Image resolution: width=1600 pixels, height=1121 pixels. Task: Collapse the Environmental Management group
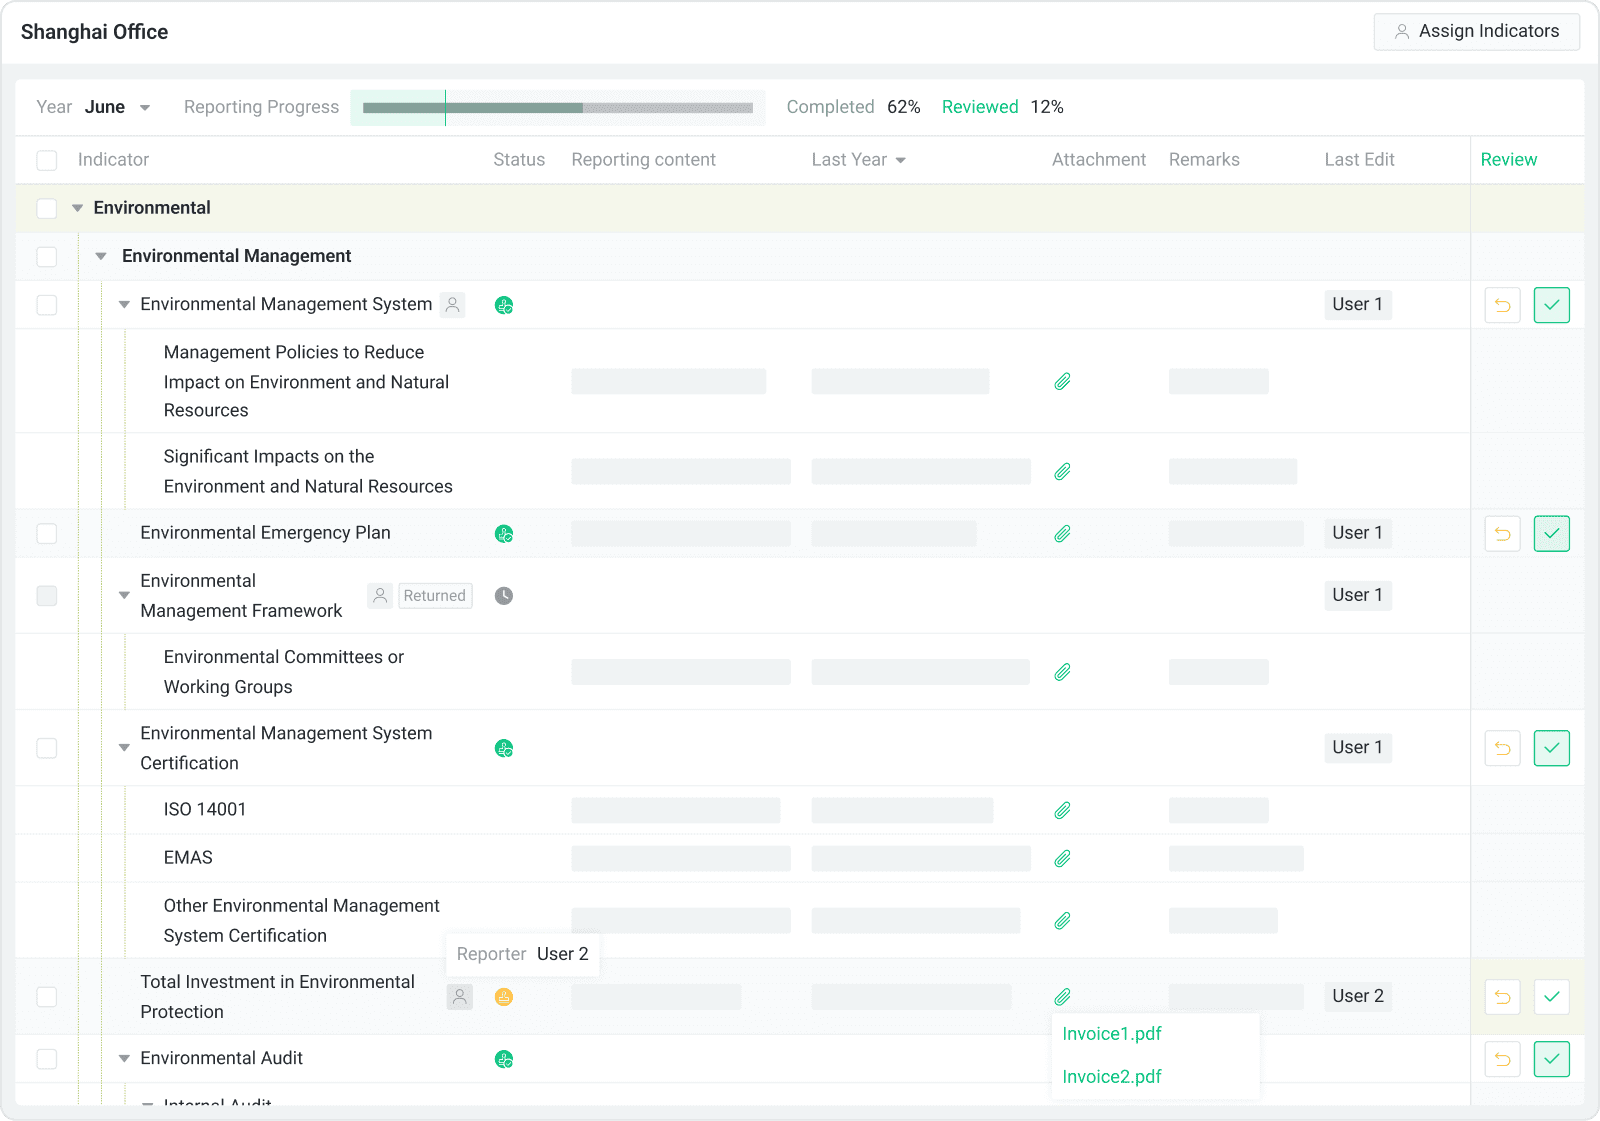point(101,256)
